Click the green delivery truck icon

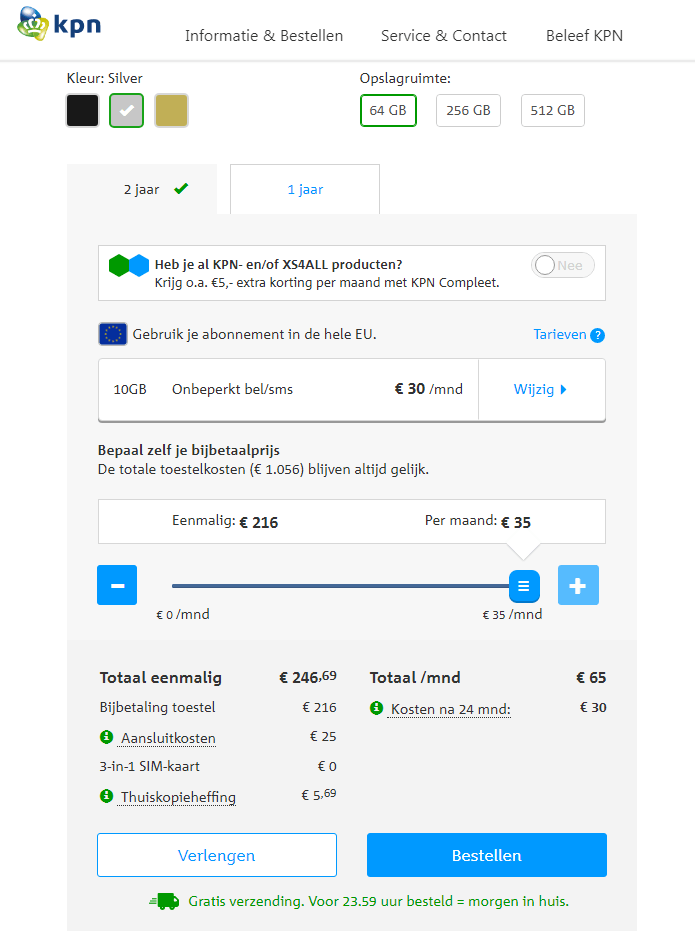[165, 902]
